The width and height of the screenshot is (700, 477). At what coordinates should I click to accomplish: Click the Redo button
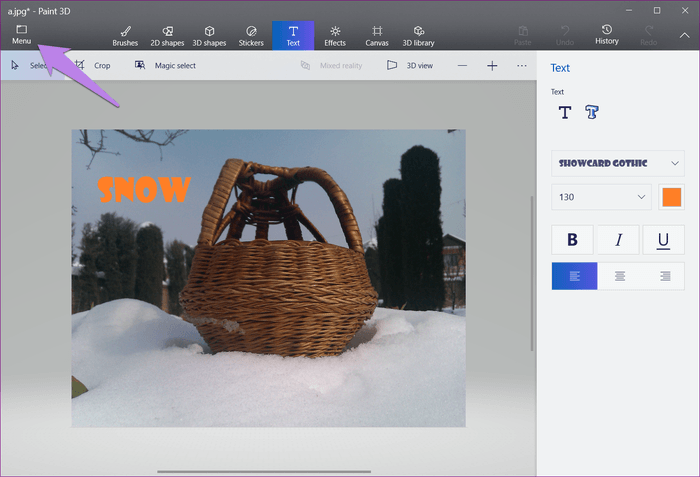point(649,35)
